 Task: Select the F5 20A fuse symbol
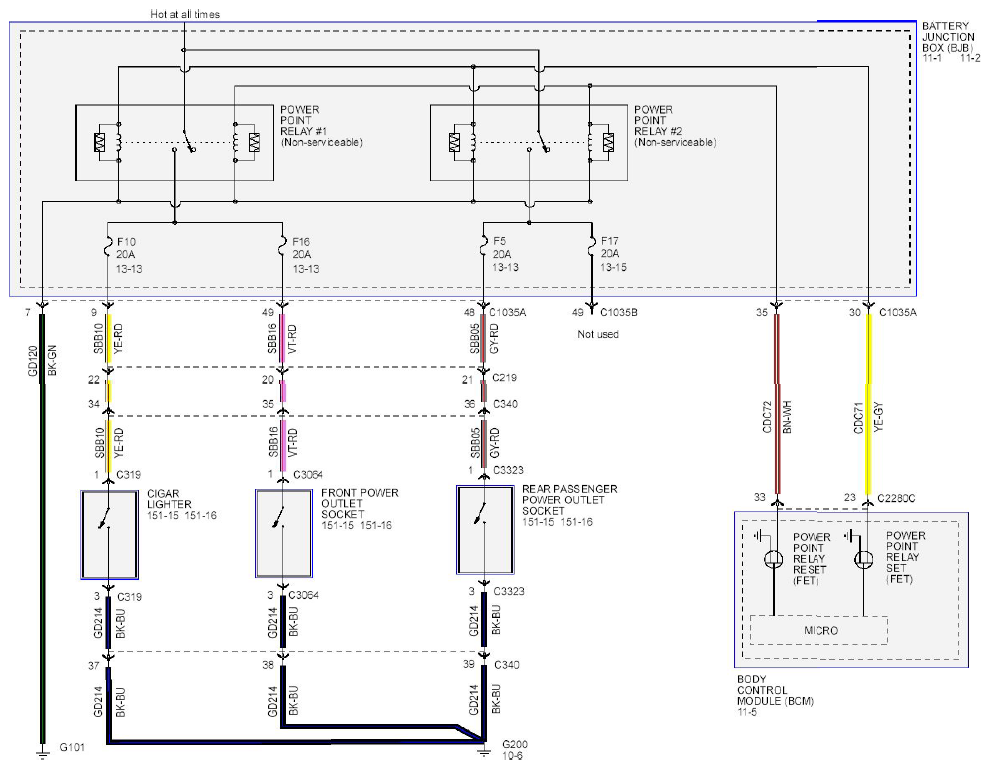tap(484, 246)
